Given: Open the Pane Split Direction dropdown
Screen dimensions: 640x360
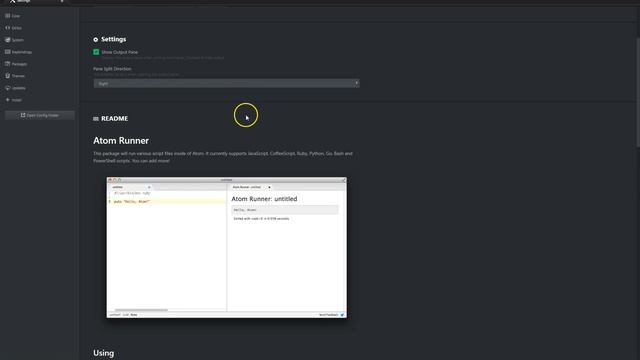Looking at the screenshot, I should (227, 83).
